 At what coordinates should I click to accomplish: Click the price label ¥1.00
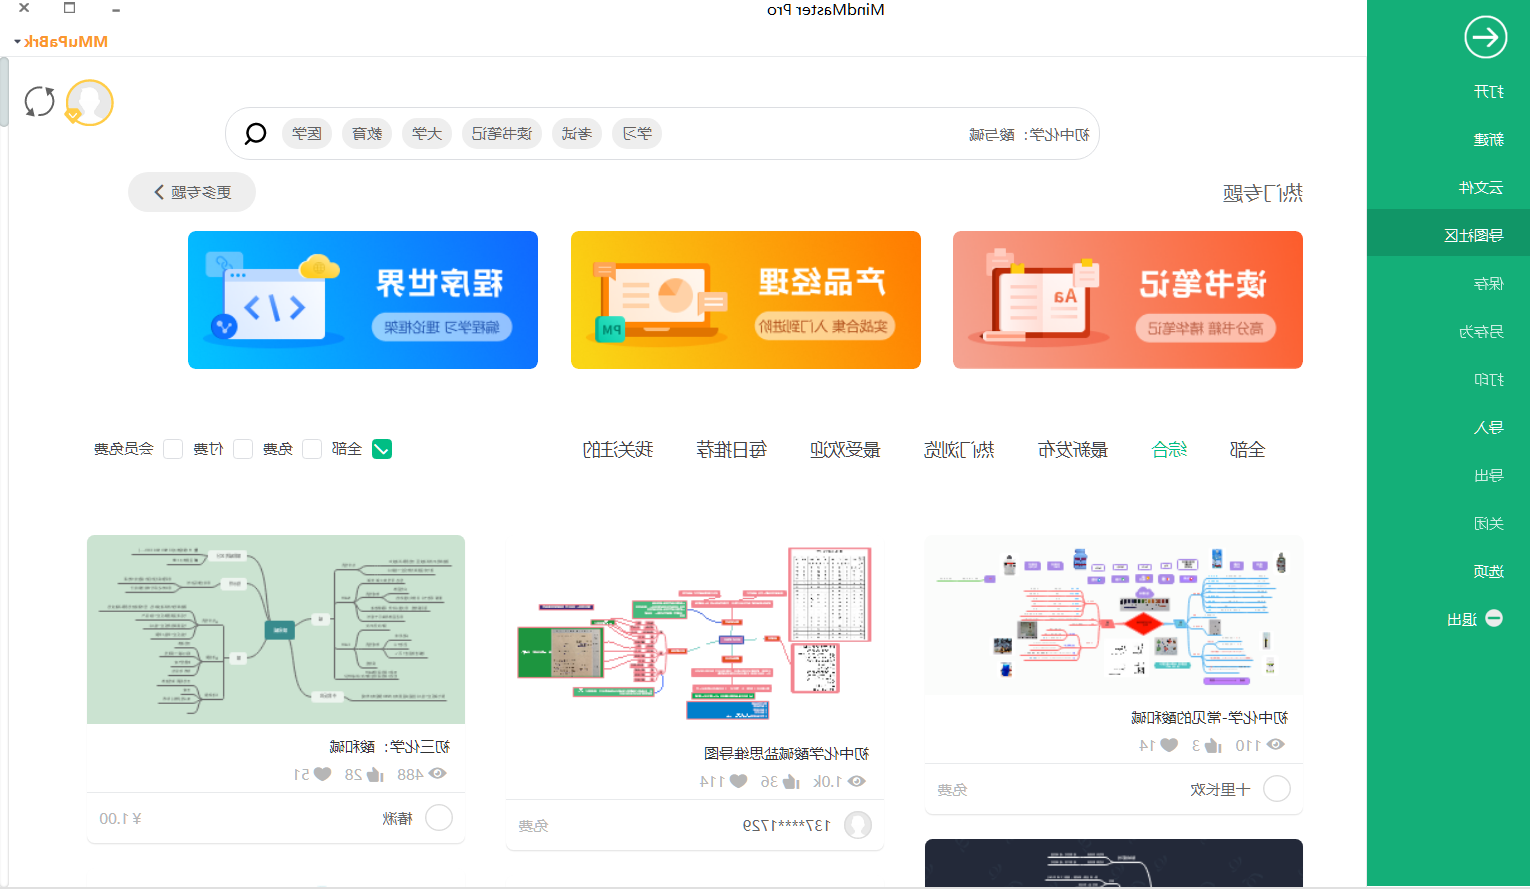pyautogui.click(x=120, y=818)
